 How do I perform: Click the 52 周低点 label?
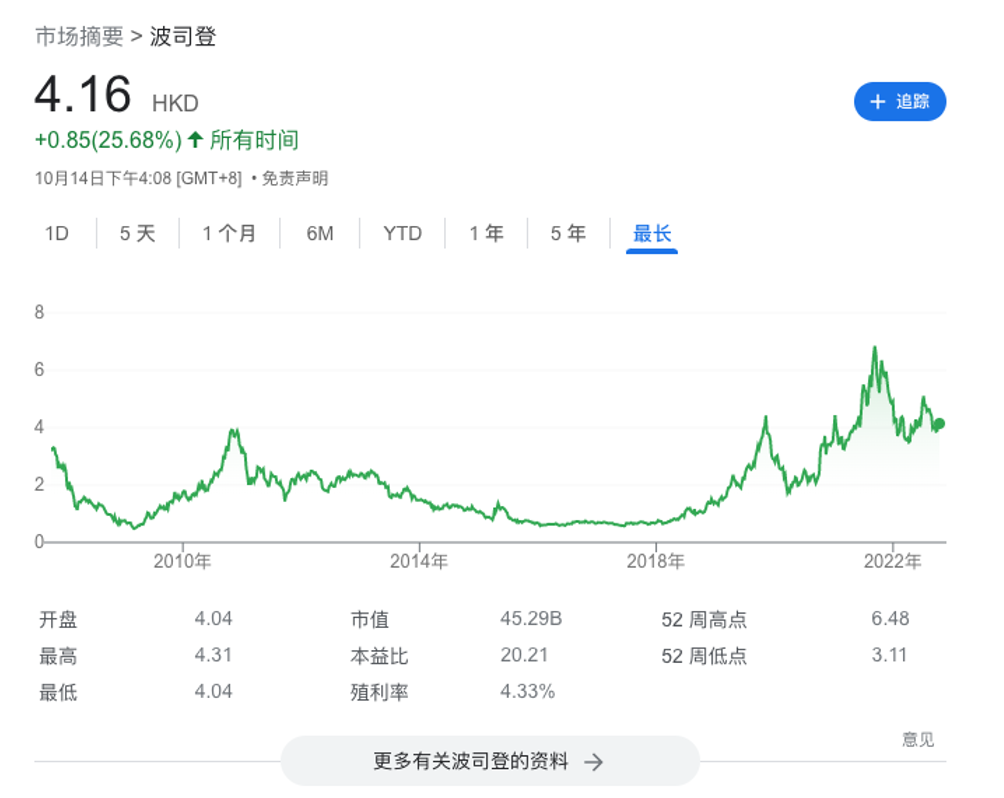tap(704, 656)
